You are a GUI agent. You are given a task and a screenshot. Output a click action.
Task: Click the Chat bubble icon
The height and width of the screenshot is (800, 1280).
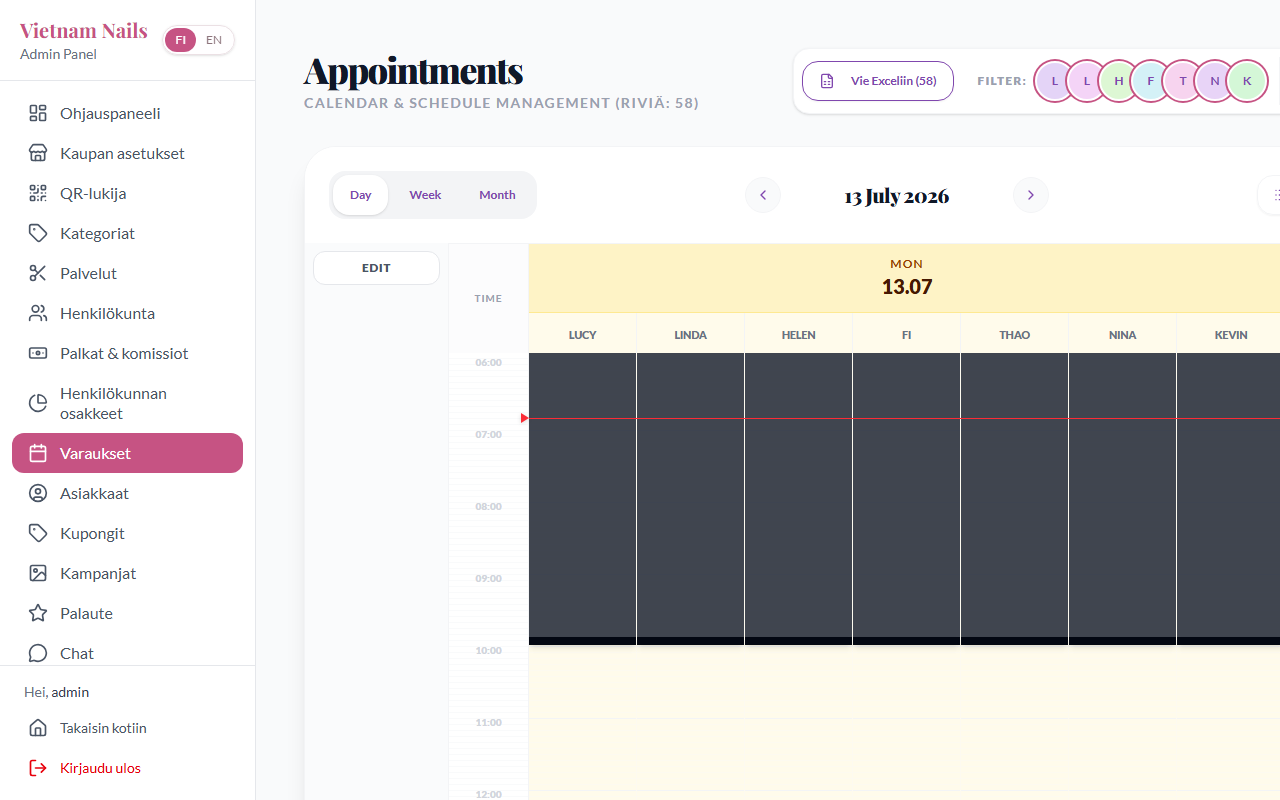38,653
